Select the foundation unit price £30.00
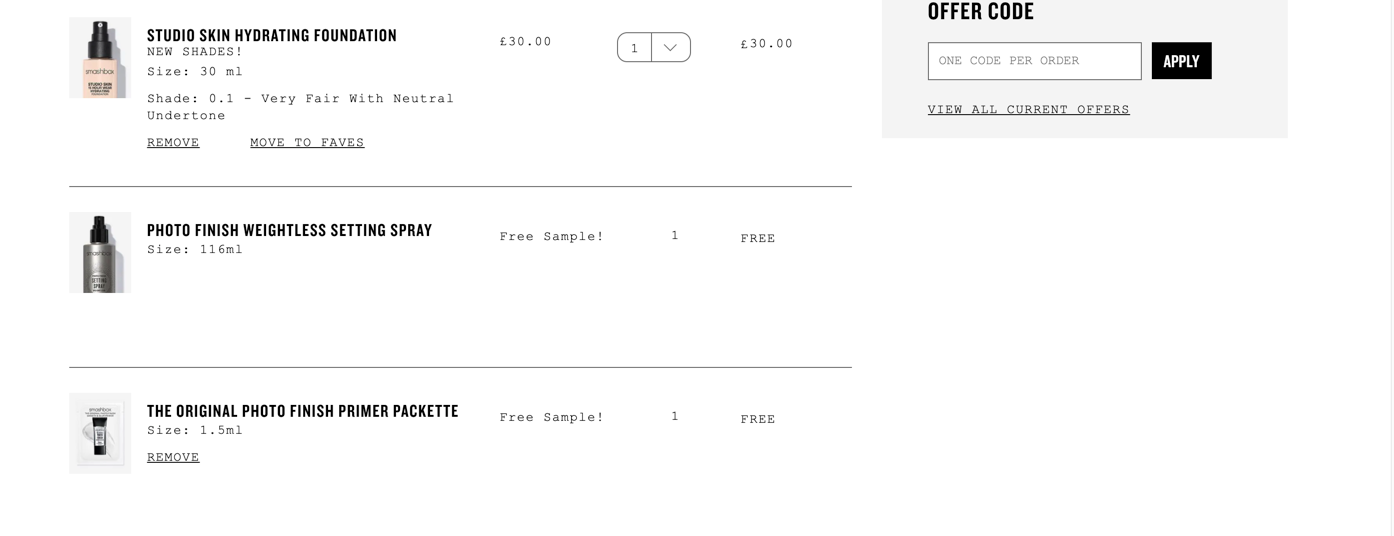Image resolution: width=1394 pixels, height=536 pixels. click(525, 41)
